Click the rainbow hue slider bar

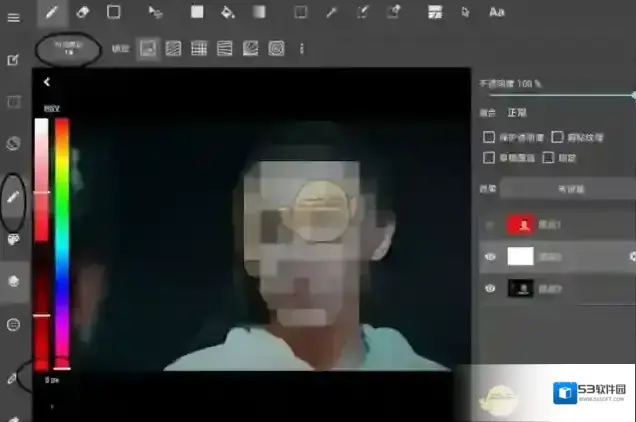coord(62,240)
